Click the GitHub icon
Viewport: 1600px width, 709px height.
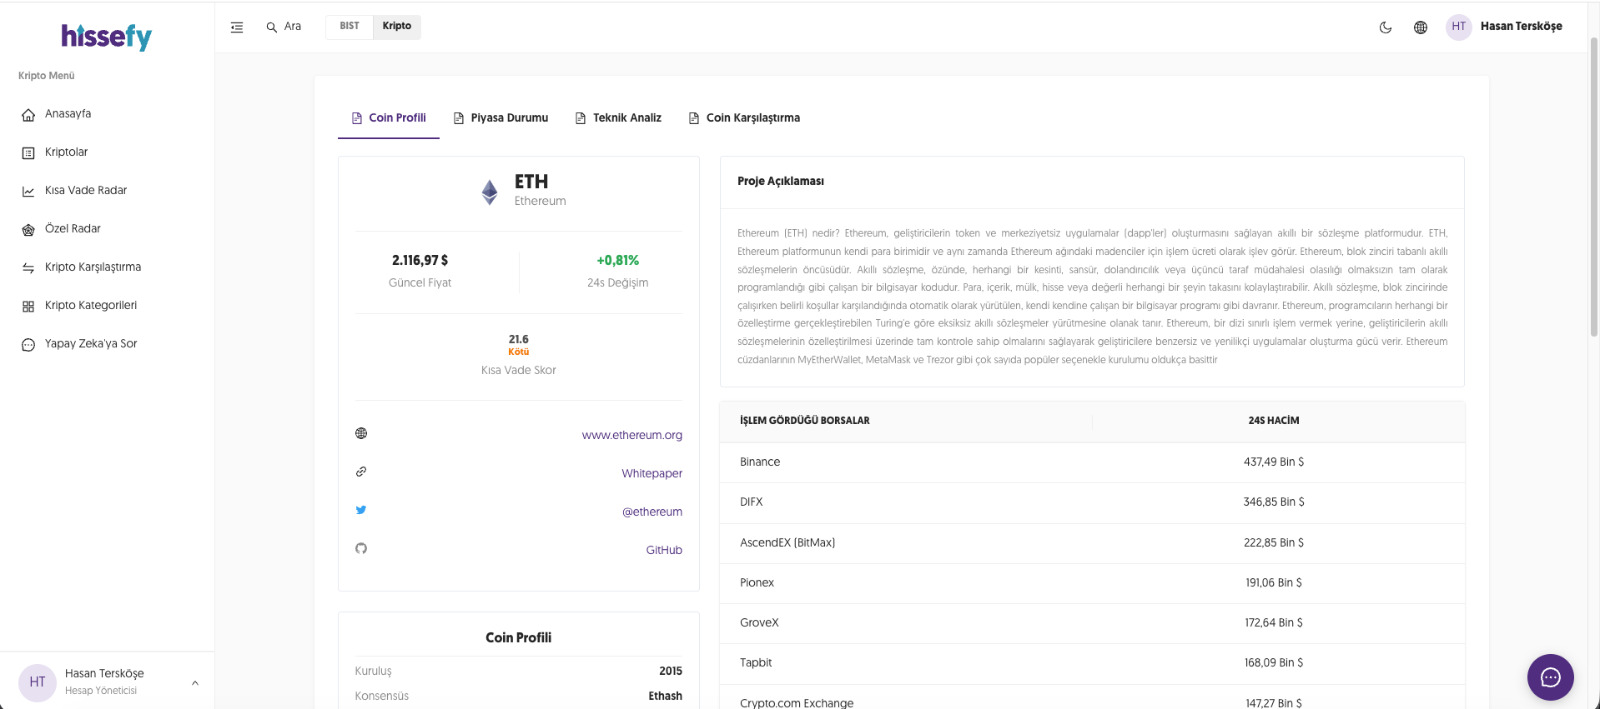click(x=361, y=548)
